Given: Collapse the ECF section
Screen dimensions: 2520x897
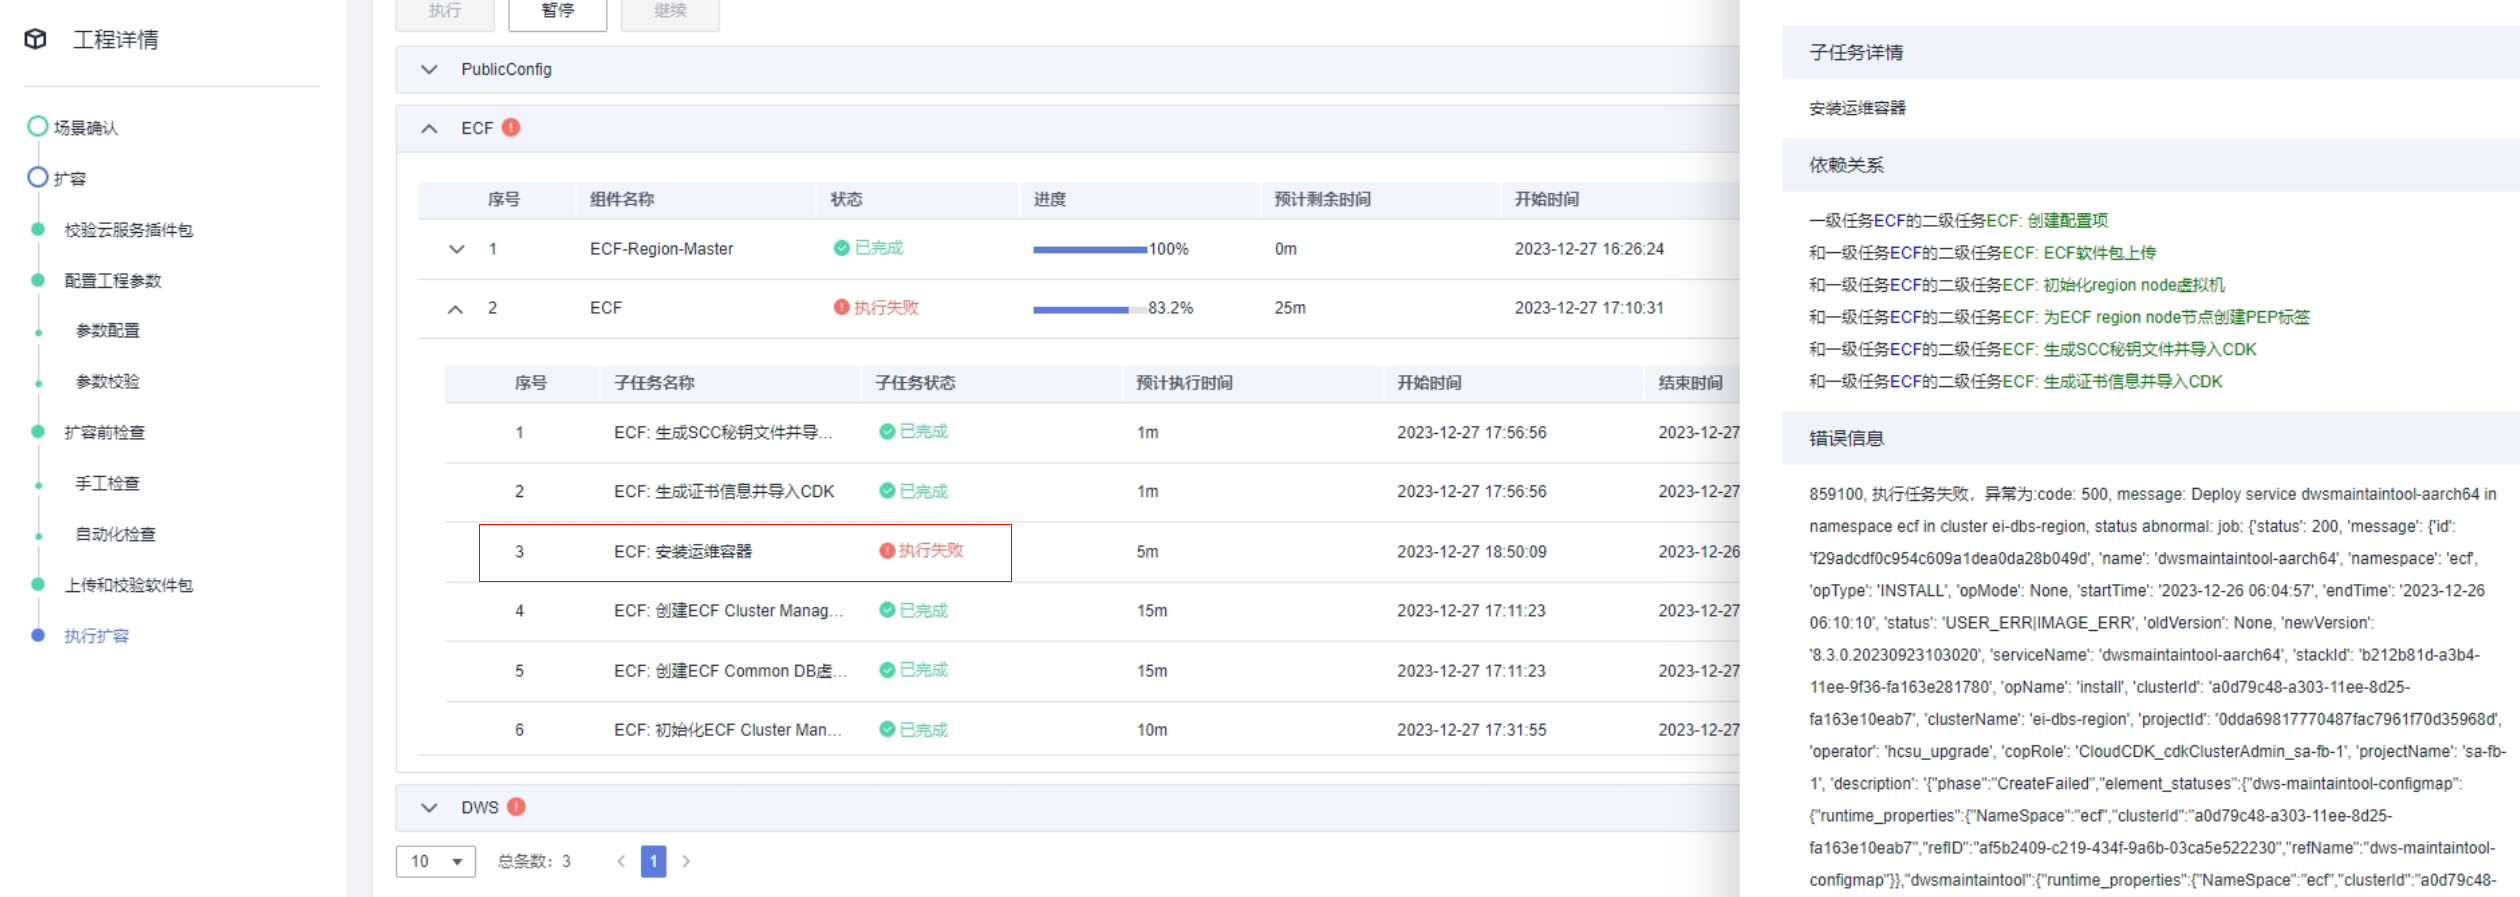Looking at the screenshot, I should (429, 128).
